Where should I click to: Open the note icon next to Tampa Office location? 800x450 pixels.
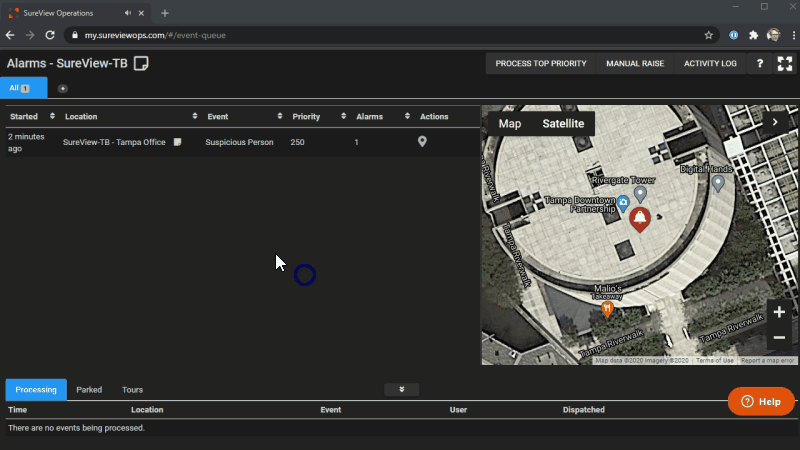pos(178,142)
